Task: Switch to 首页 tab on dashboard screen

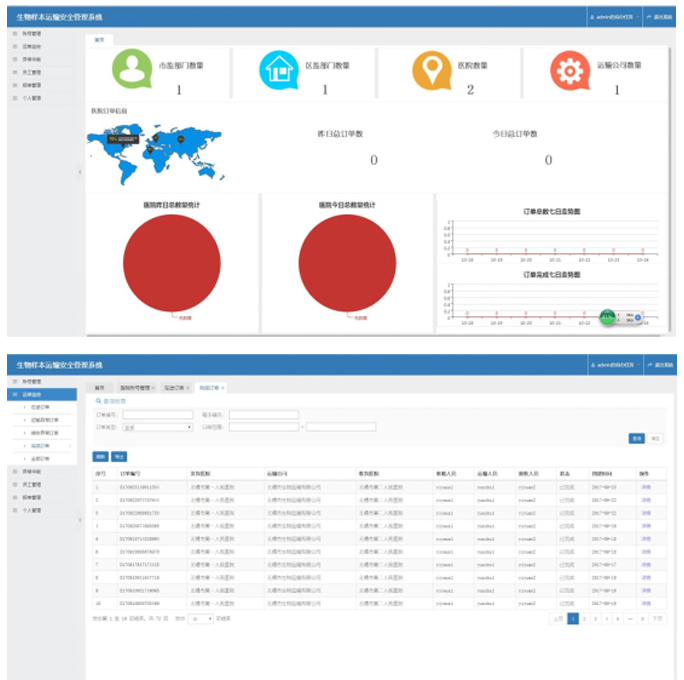Action: (x=99, y=40)
